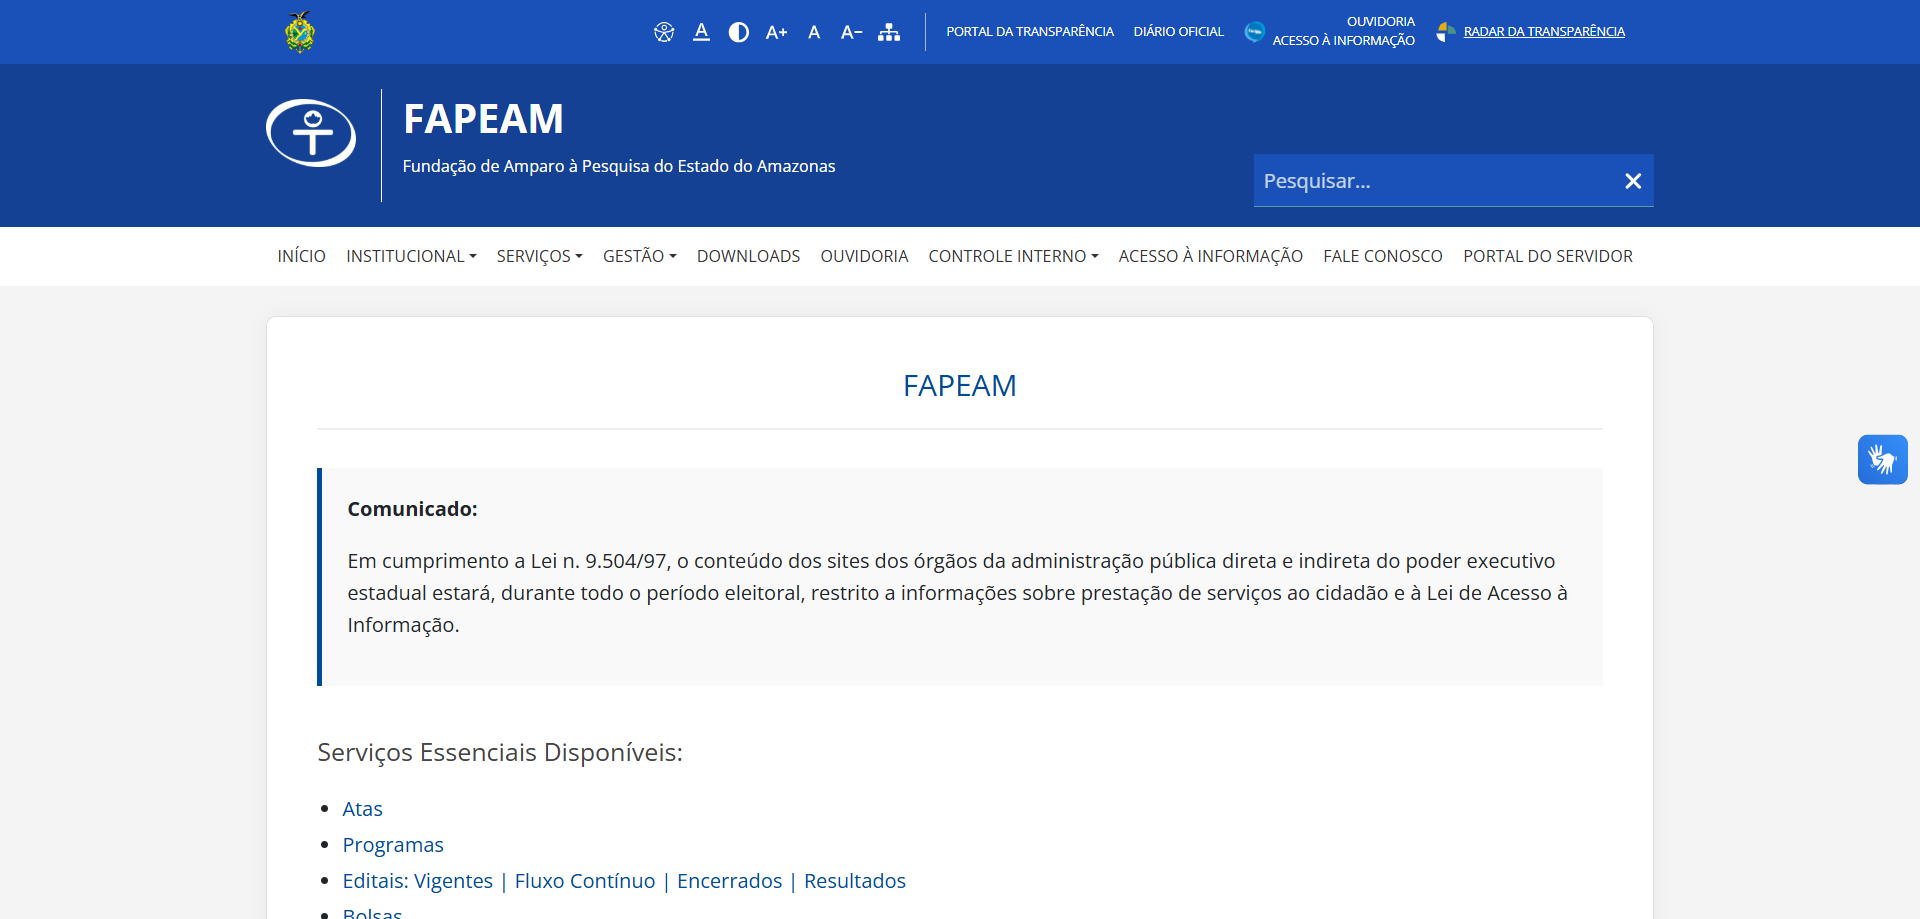Expand the Gestão dropdown menu
Screen dimensions: 1920x919
(639, 256)
